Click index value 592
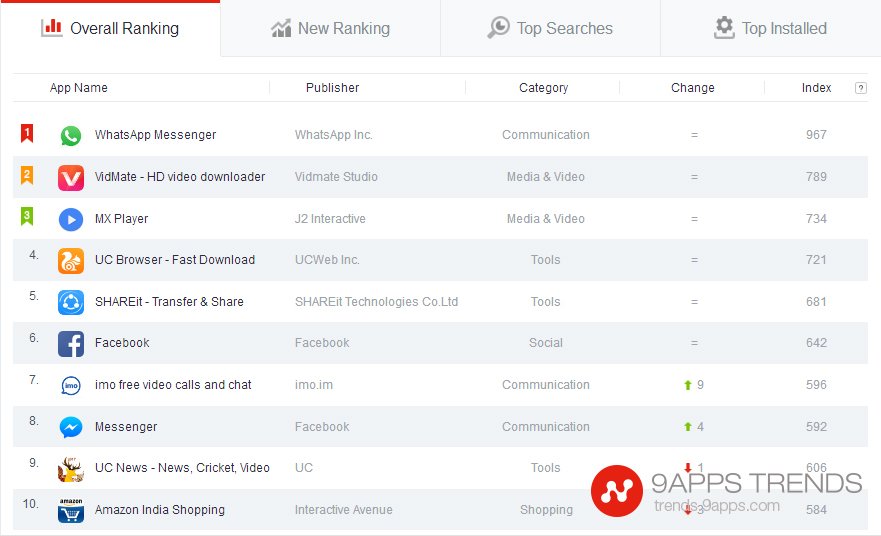 816,426
